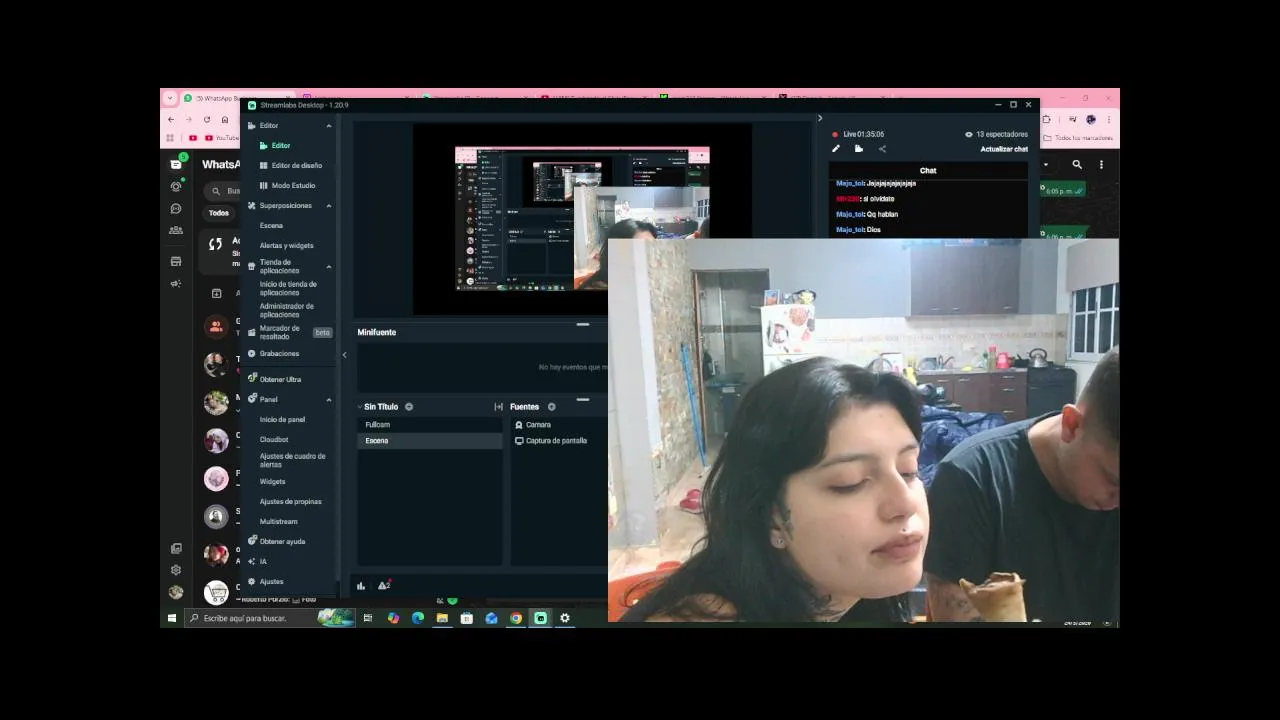This screenshot has width=1280, height=720.
Task: Click the 13 espectadores viewer count eye
Action: [969, 134]
